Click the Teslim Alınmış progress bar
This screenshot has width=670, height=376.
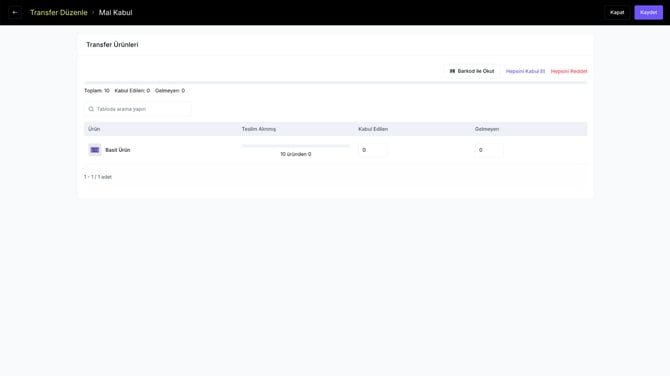296,146
